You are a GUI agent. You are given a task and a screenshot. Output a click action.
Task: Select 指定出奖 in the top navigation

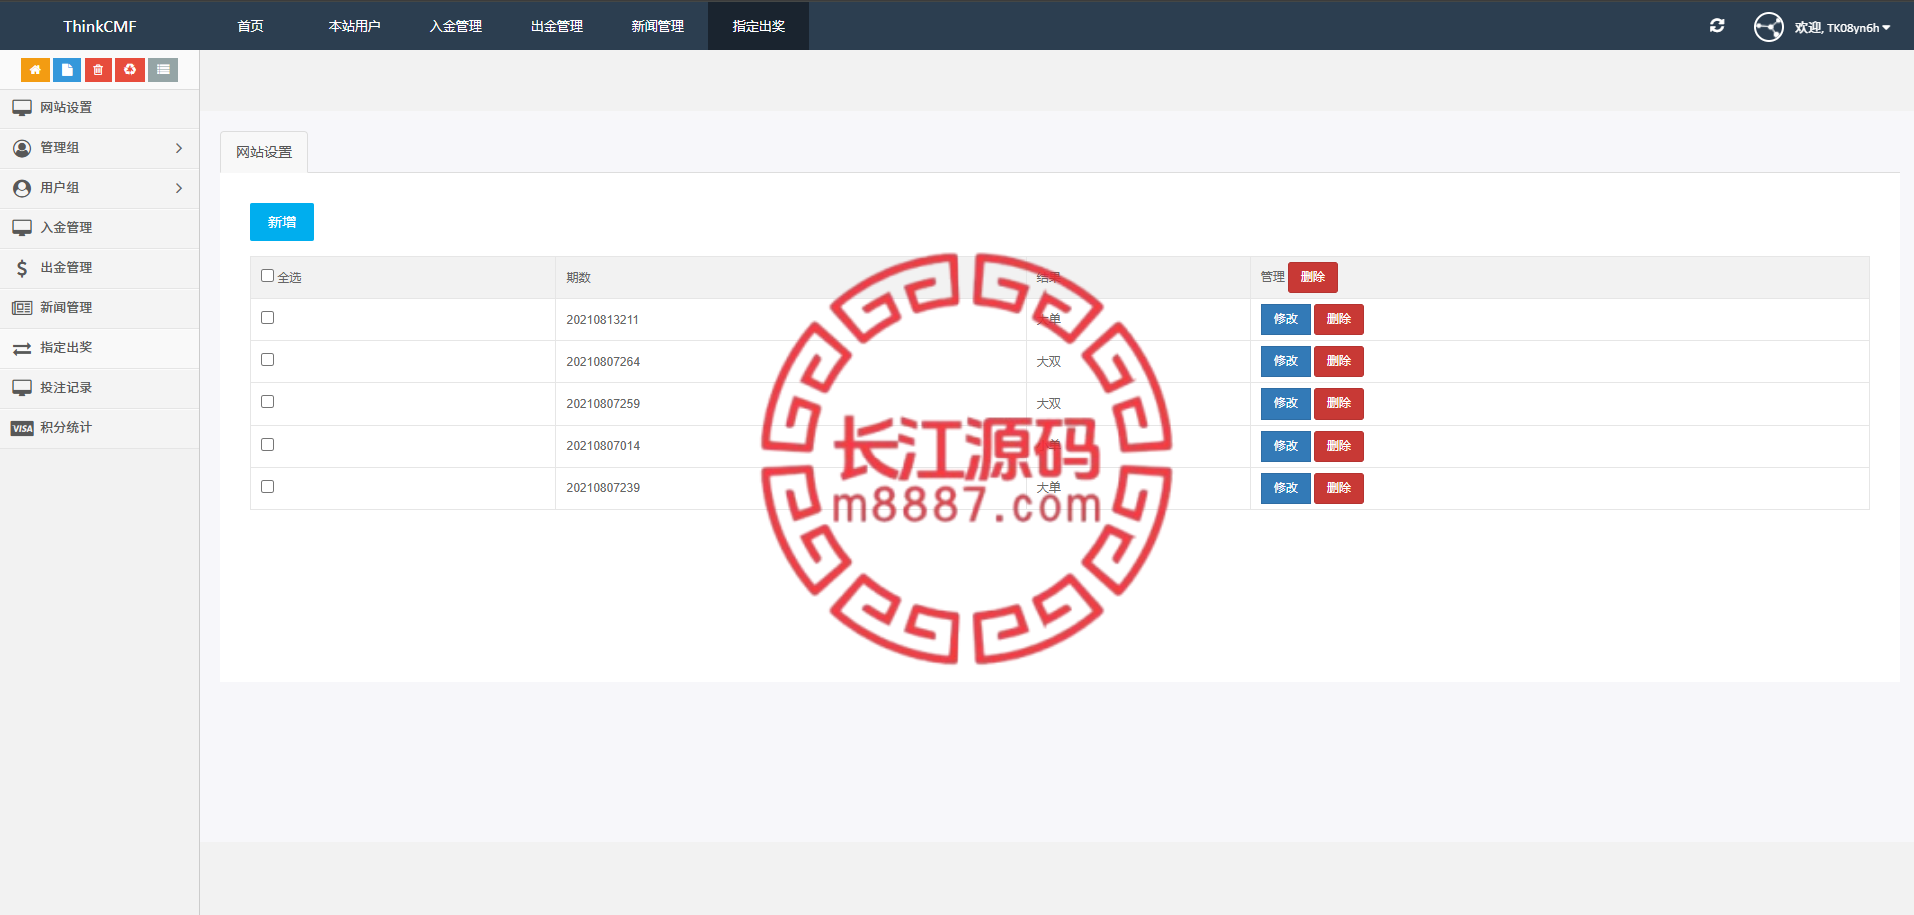pyautogui.click(x=759, y=26)
